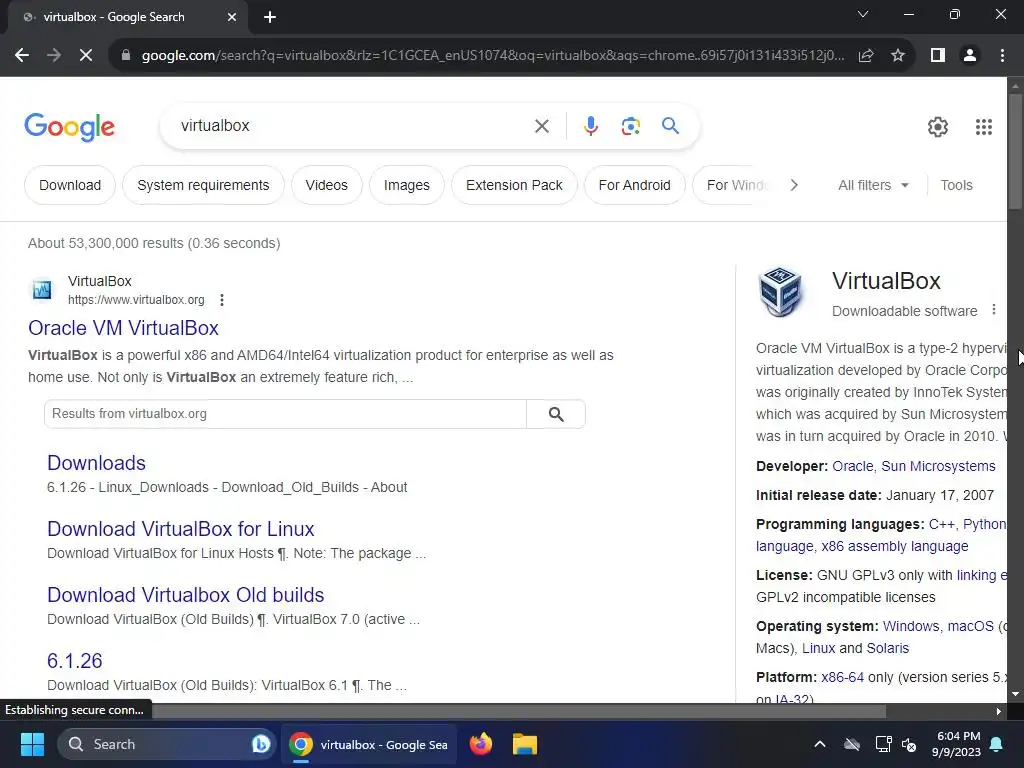Open the Chrome profile menu
This screenshot has width=1024, height=768.
970,56
